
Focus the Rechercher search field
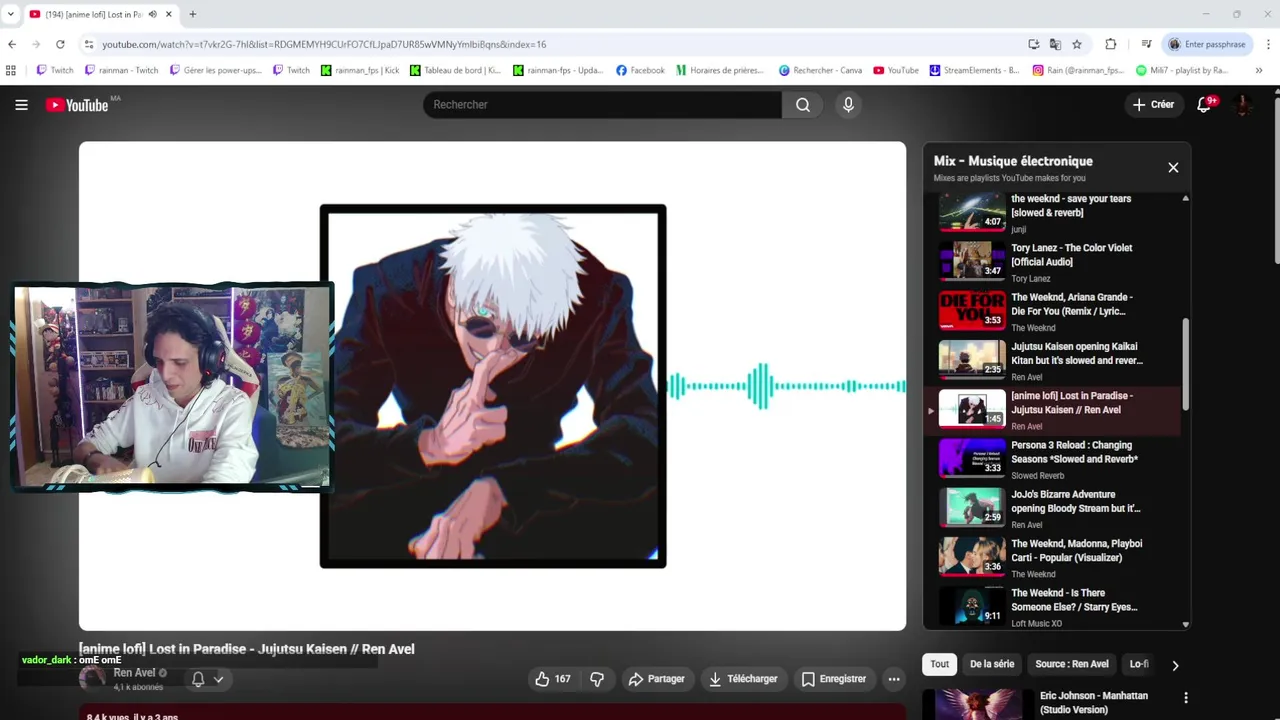click(602, 105)
